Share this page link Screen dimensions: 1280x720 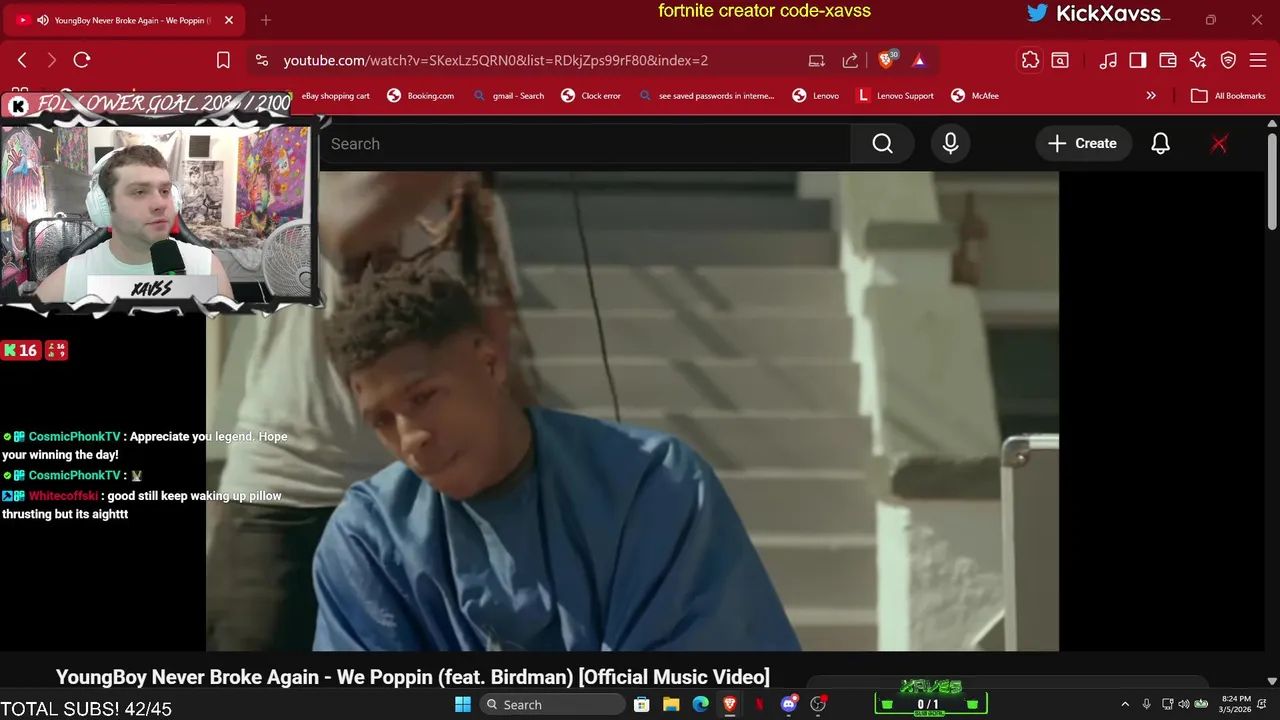[850, 60]
